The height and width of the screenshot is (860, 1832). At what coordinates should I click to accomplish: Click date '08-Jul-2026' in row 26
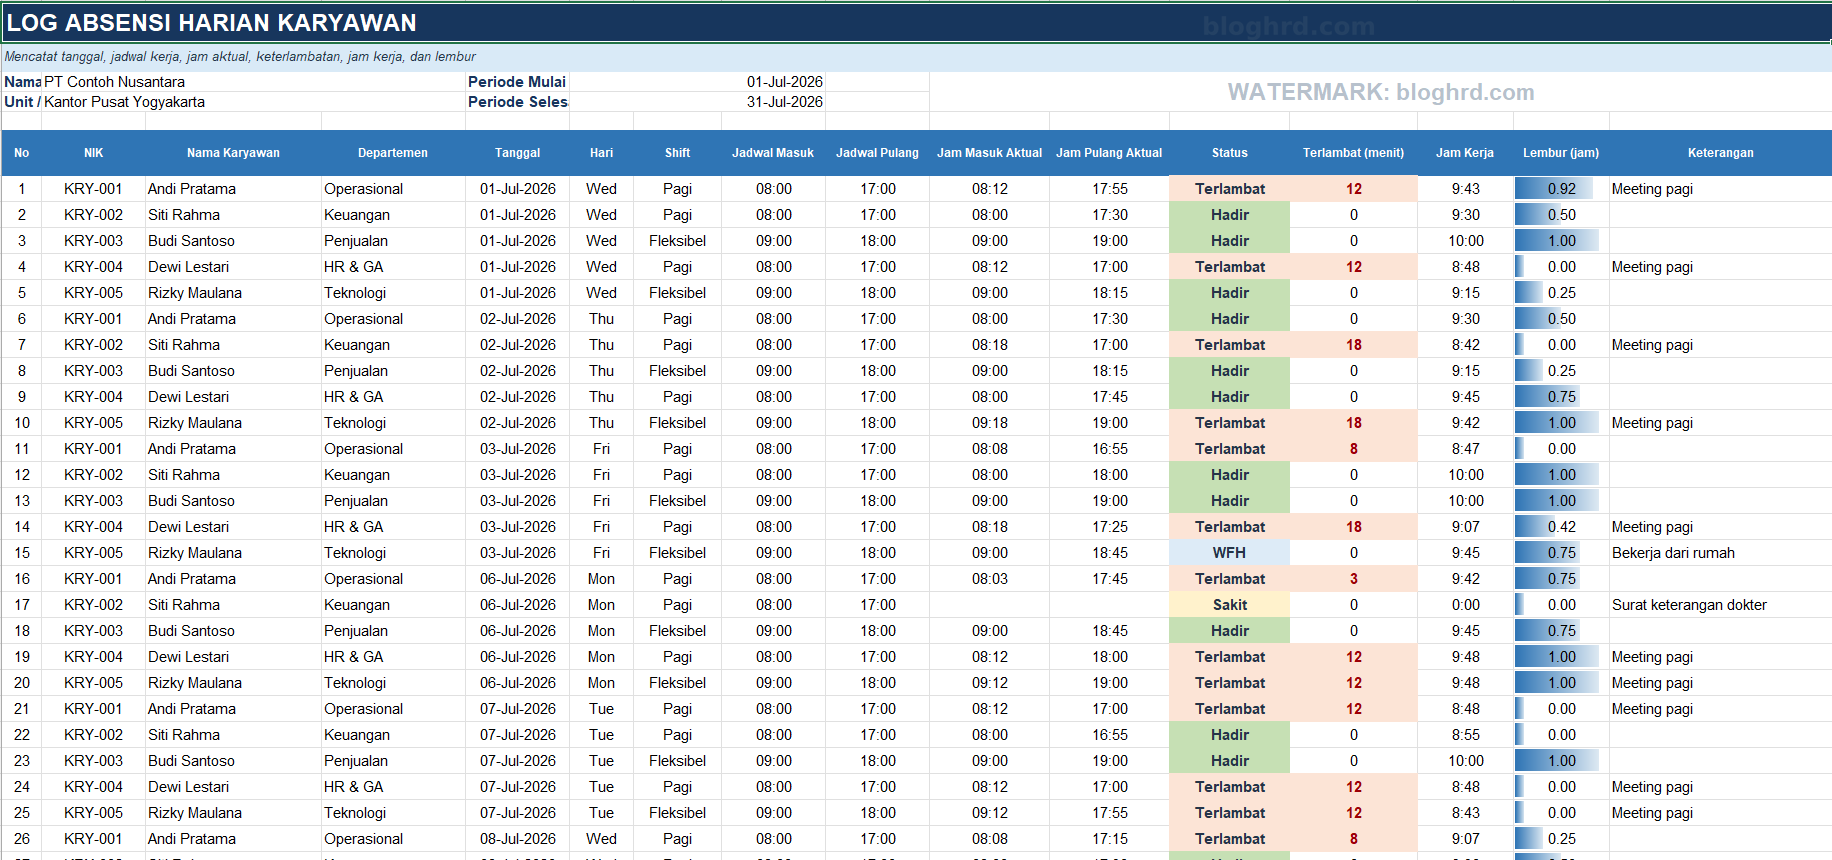[517, 839]
